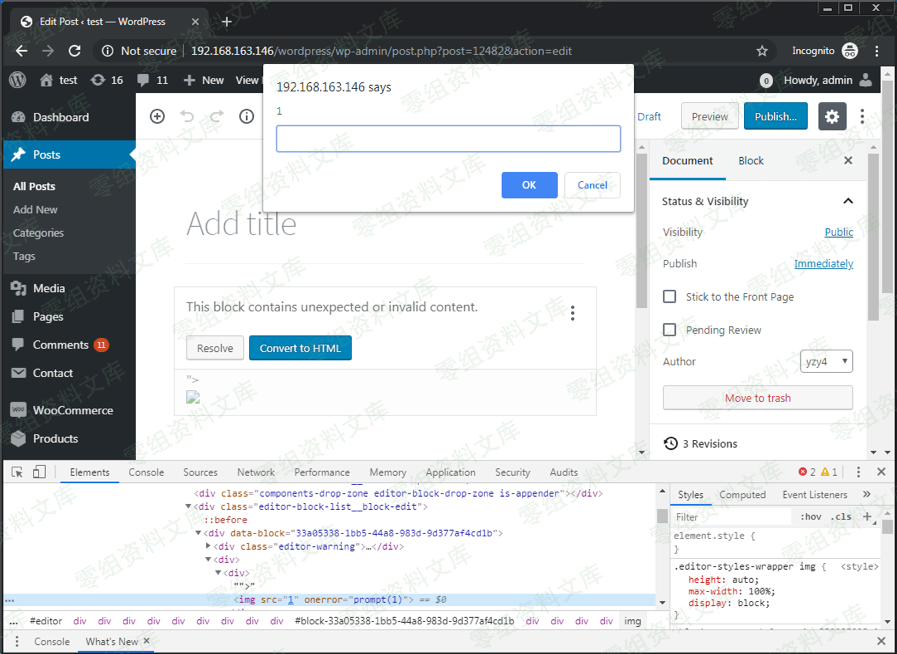
Task: Click OK in the prompt dialog
Action: coord(529,185)
